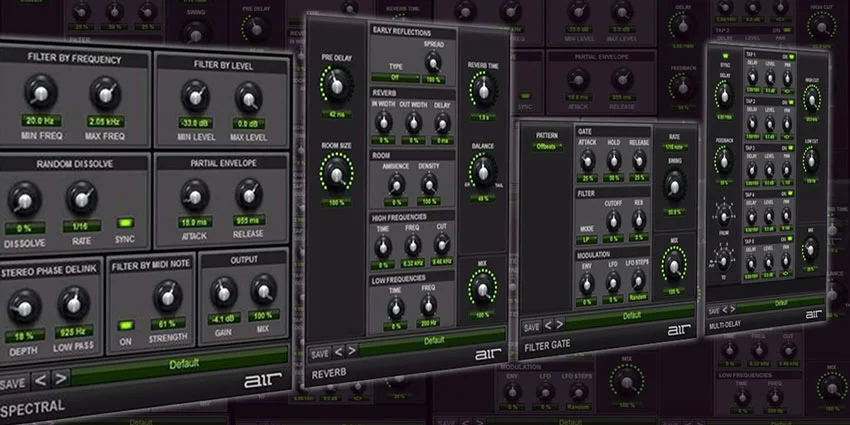Toggle Tap 4 ON in Multi-Delay
850x425 pixels.
(x=791, y=193)
